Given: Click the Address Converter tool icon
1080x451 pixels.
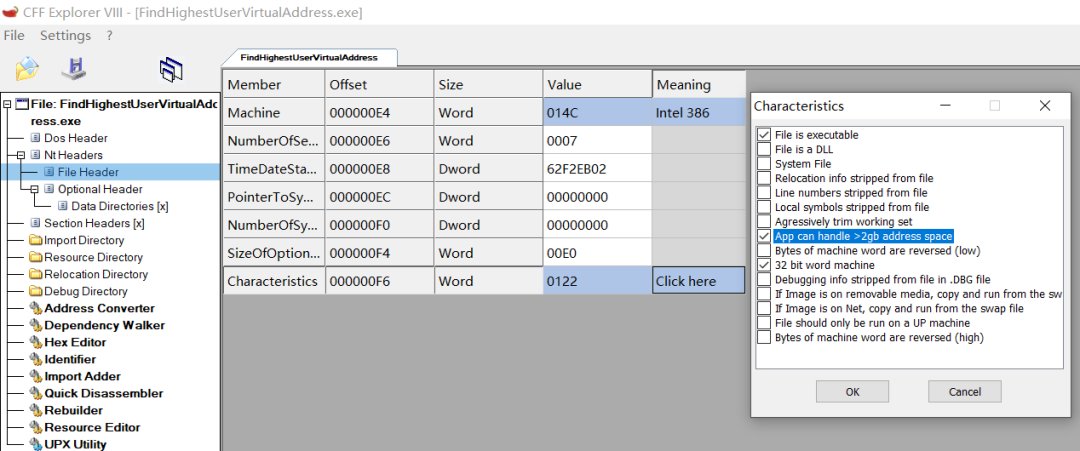Looking at the screenshot, I should pos(36,308).
